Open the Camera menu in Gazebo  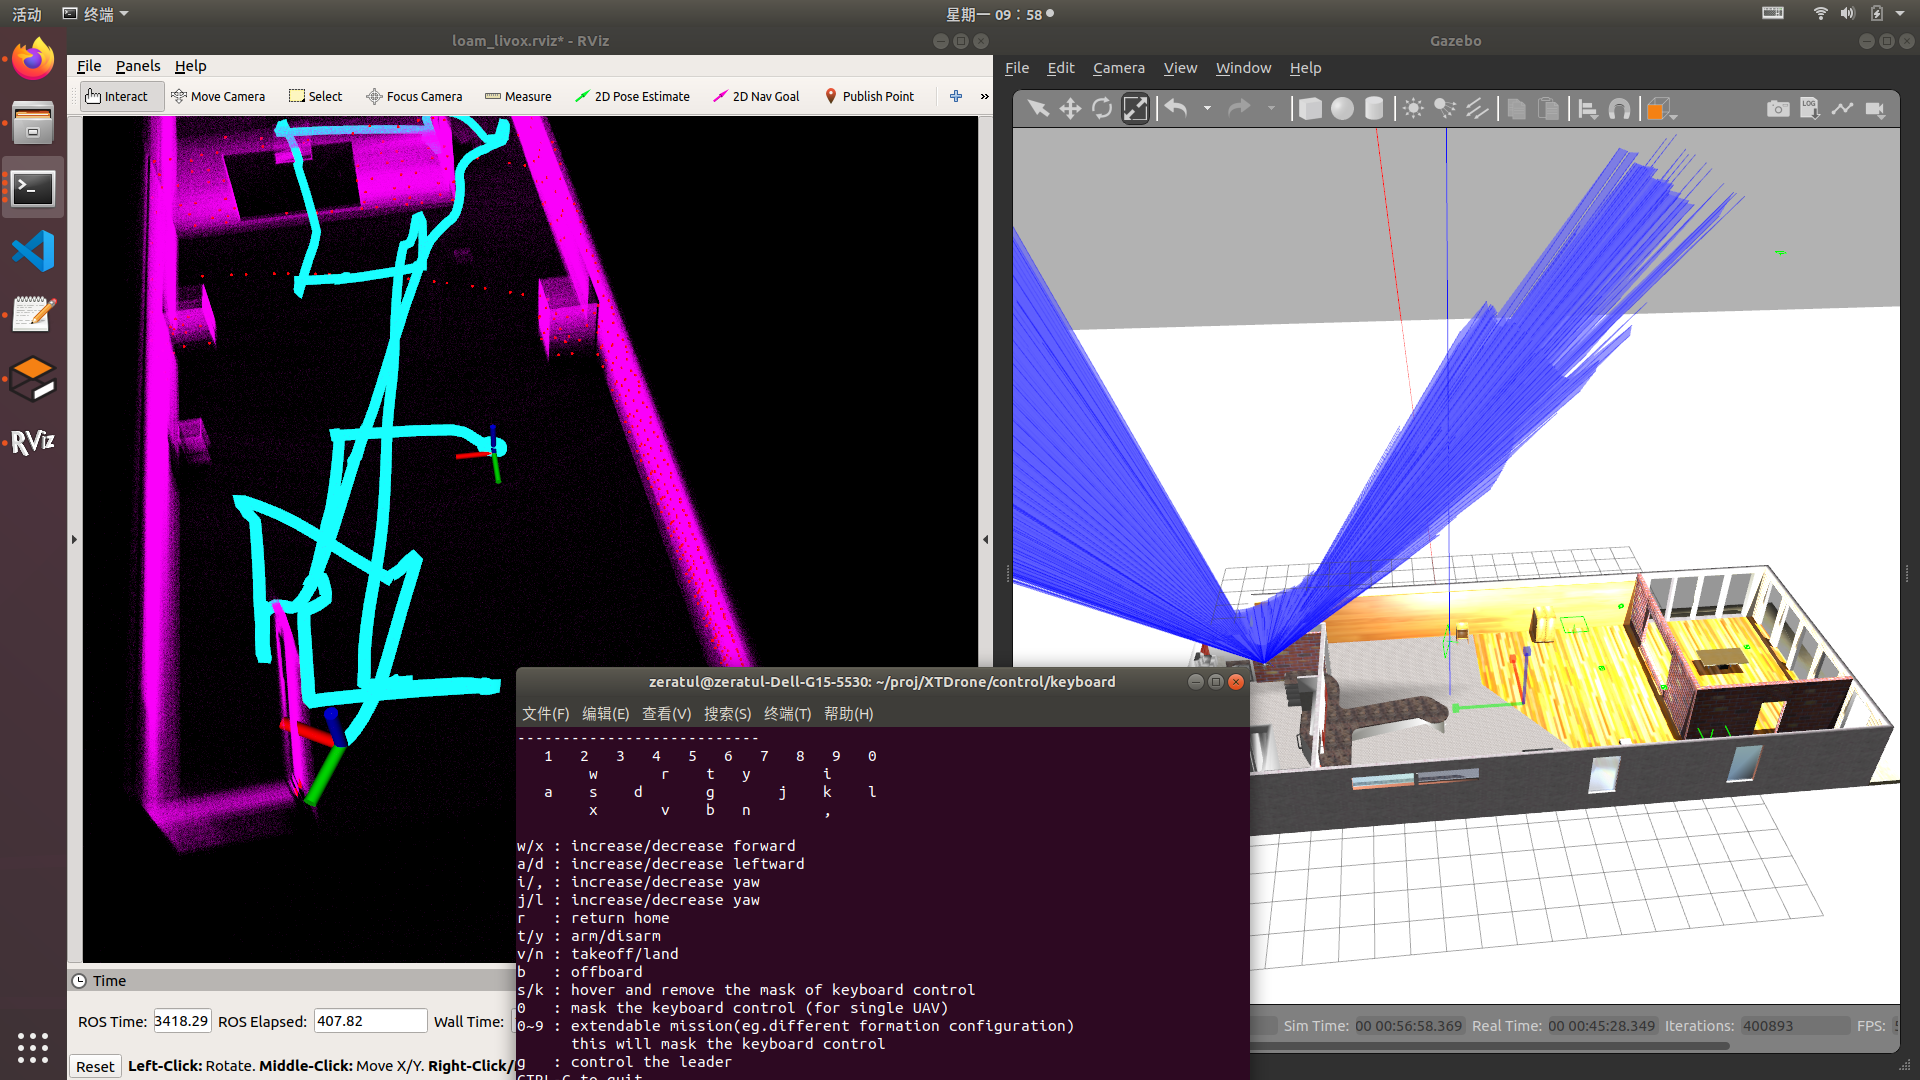pos(1118,68)
